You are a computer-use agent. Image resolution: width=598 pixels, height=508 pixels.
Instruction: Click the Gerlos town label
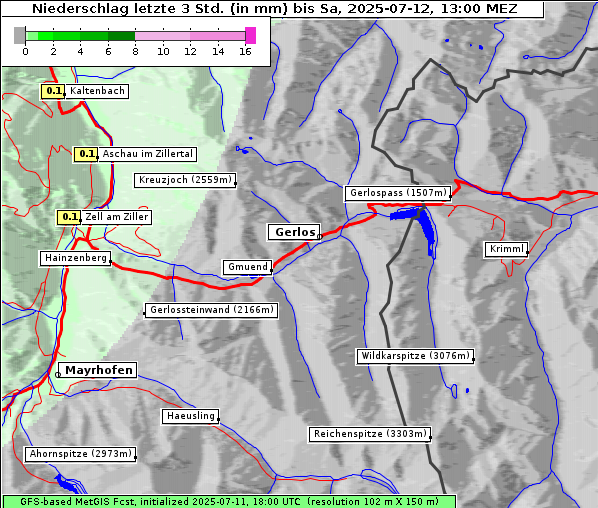294,232
